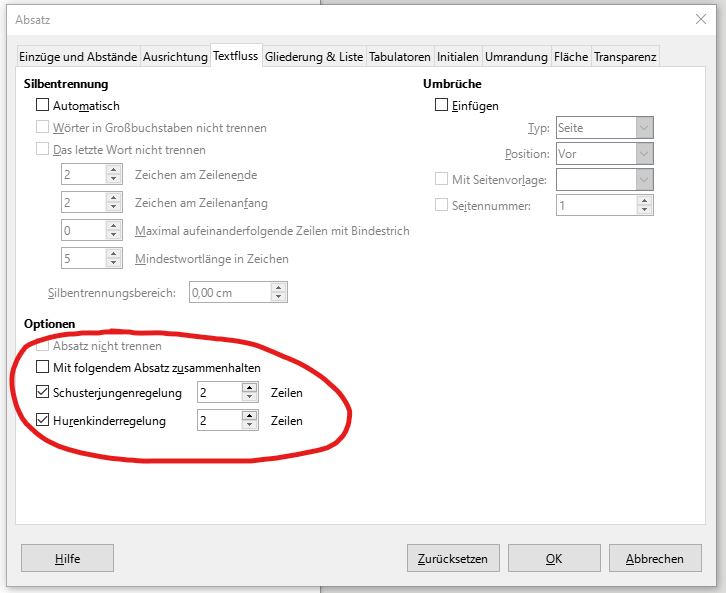Open the Mit Seitenvorlage dropdown
Screen dimensions: 726x593
[x=644, y=179]
